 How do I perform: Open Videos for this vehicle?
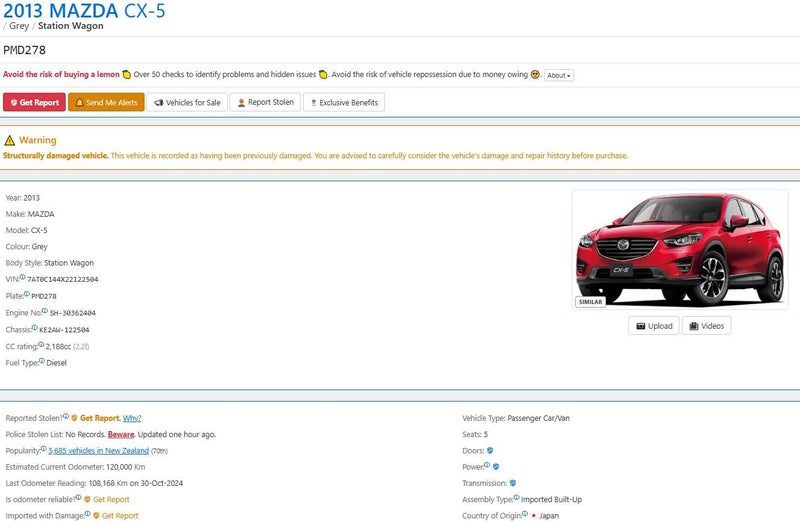706,326
